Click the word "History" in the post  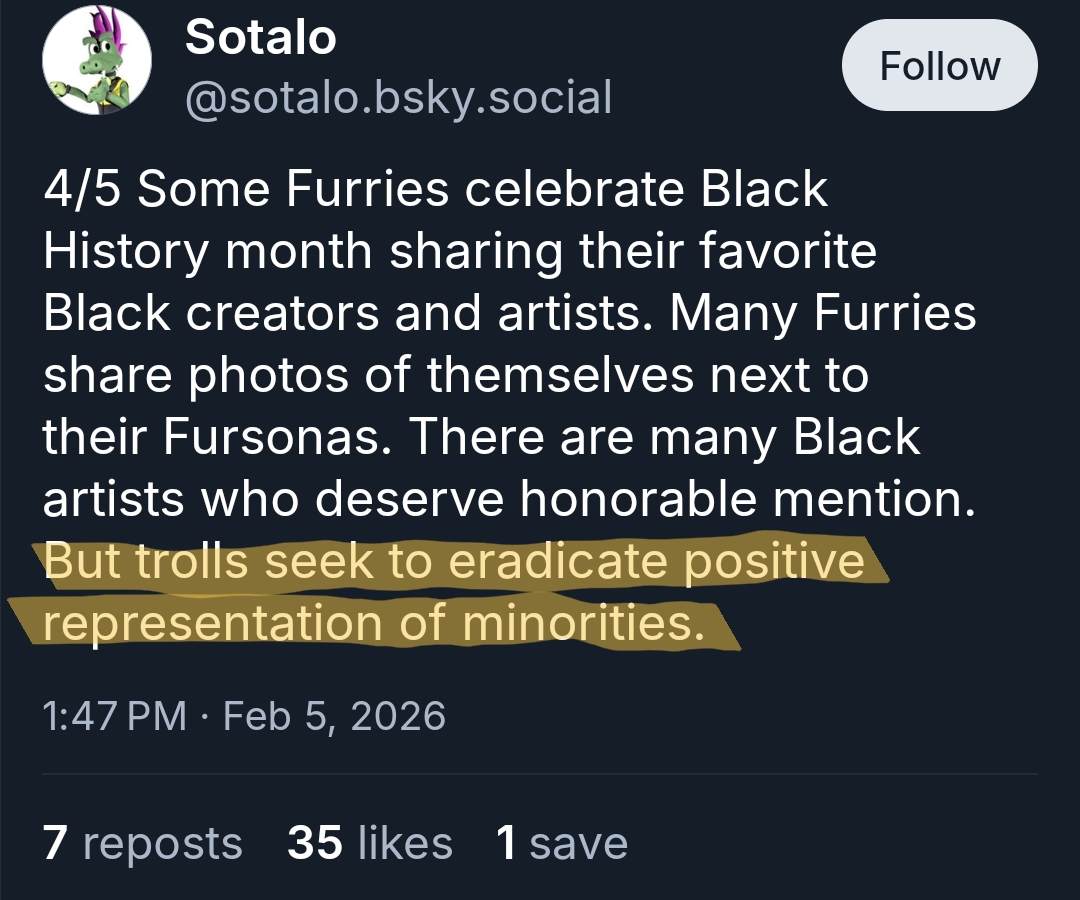pos(124,252)
